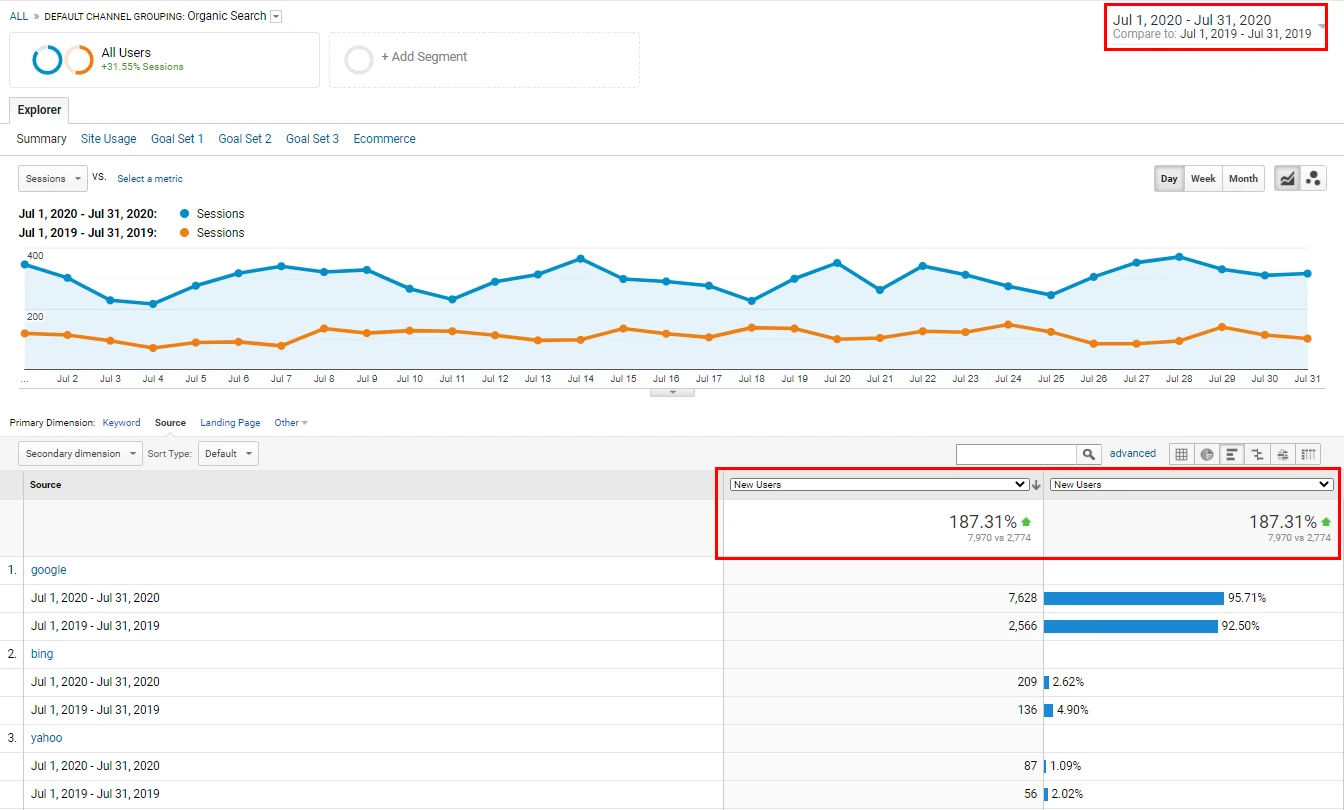Switch graph granularity to Month
The width and height of the screenshot is (1344, 810).
pos(1242,178)
